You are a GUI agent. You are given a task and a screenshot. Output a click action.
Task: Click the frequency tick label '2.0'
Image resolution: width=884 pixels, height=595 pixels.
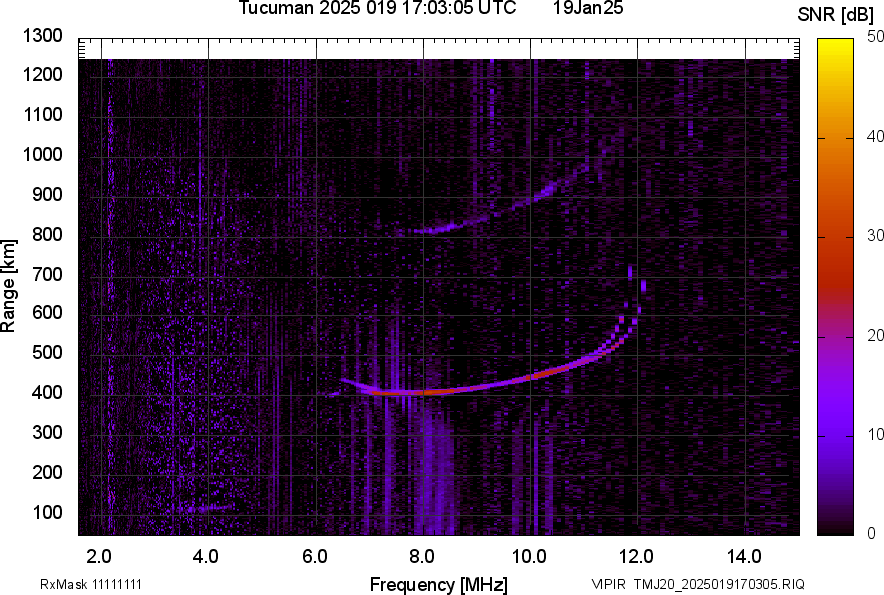click(99, 557)
